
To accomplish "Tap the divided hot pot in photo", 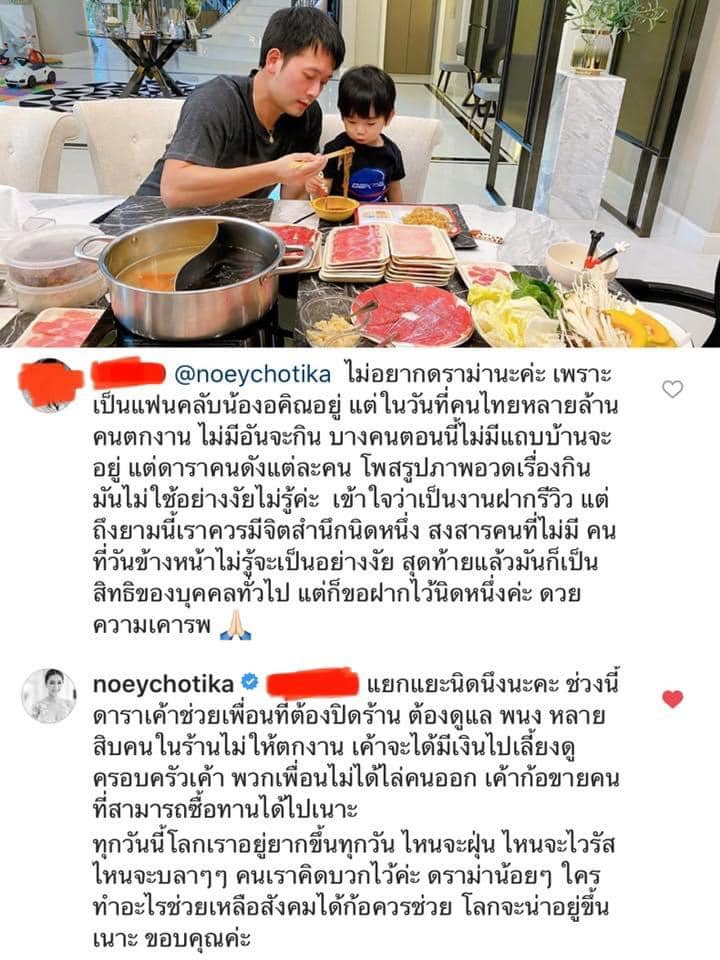I will click(x=193, y=276).
